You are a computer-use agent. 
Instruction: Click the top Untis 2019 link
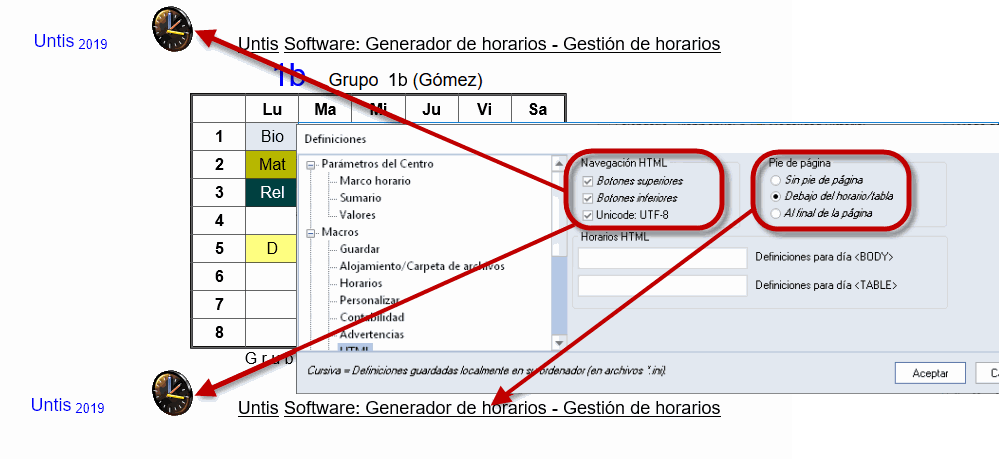pos(70,42)
